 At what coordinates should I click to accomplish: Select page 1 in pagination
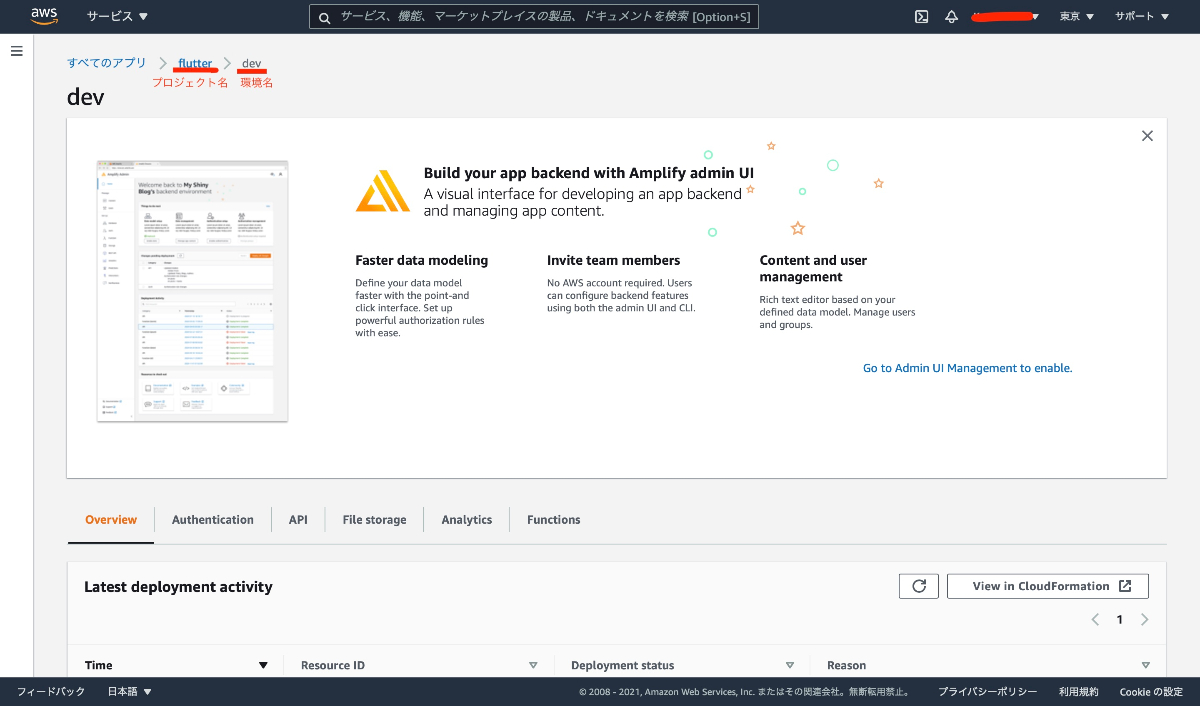[x=1120, y=620]
